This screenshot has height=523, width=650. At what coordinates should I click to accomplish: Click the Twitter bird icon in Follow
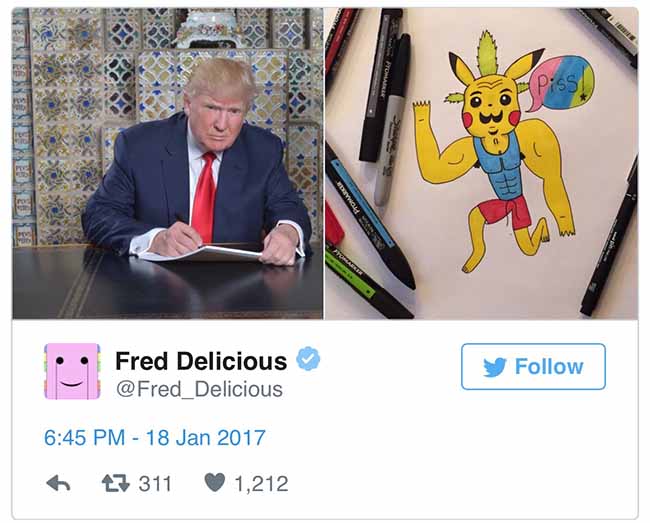click(495, 367)
